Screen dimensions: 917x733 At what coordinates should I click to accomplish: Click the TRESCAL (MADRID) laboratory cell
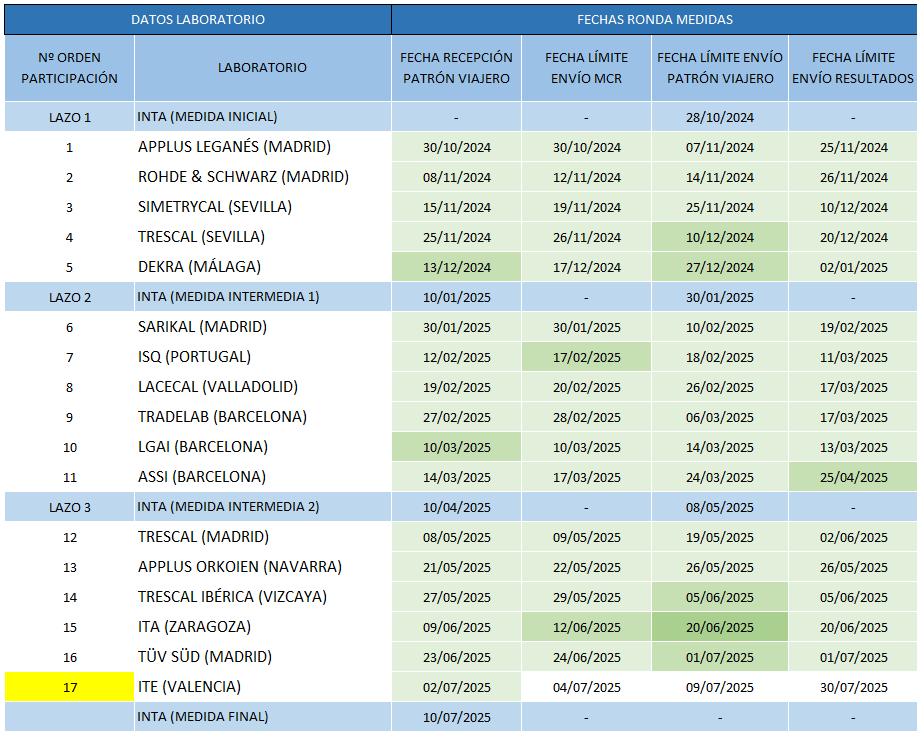coord(263,537)
